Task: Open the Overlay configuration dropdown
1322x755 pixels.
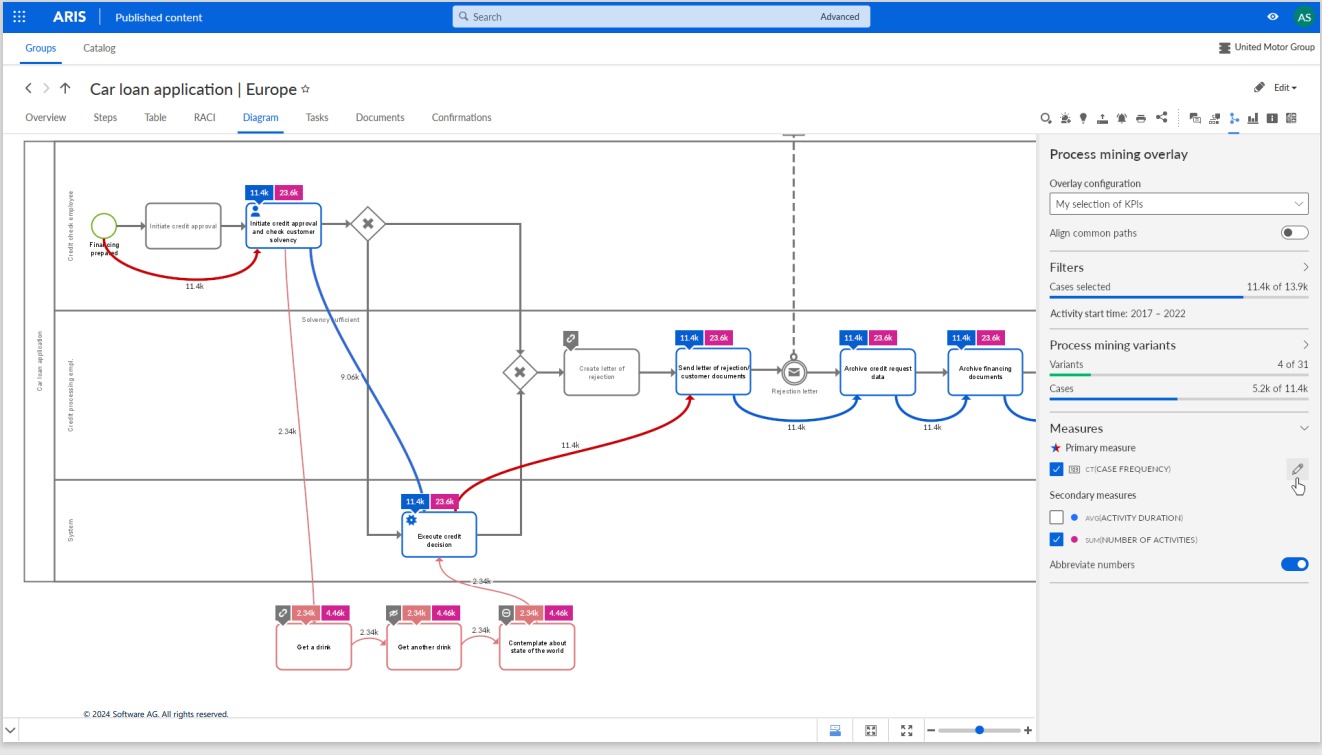Action: pos(1179,204)
